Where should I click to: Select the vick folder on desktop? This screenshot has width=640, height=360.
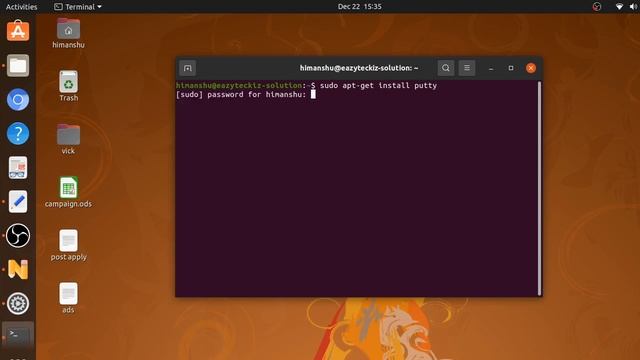pyautogui.click(x=68, y=139)
